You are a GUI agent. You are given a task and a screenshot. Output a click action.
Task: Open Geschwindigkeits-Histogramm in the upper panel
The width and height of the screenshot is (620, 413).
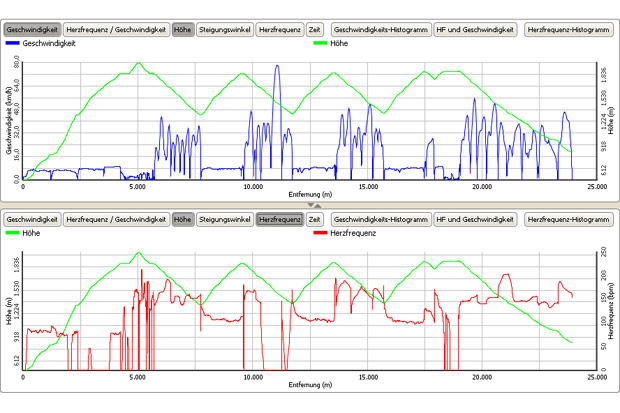click(380, 30)
